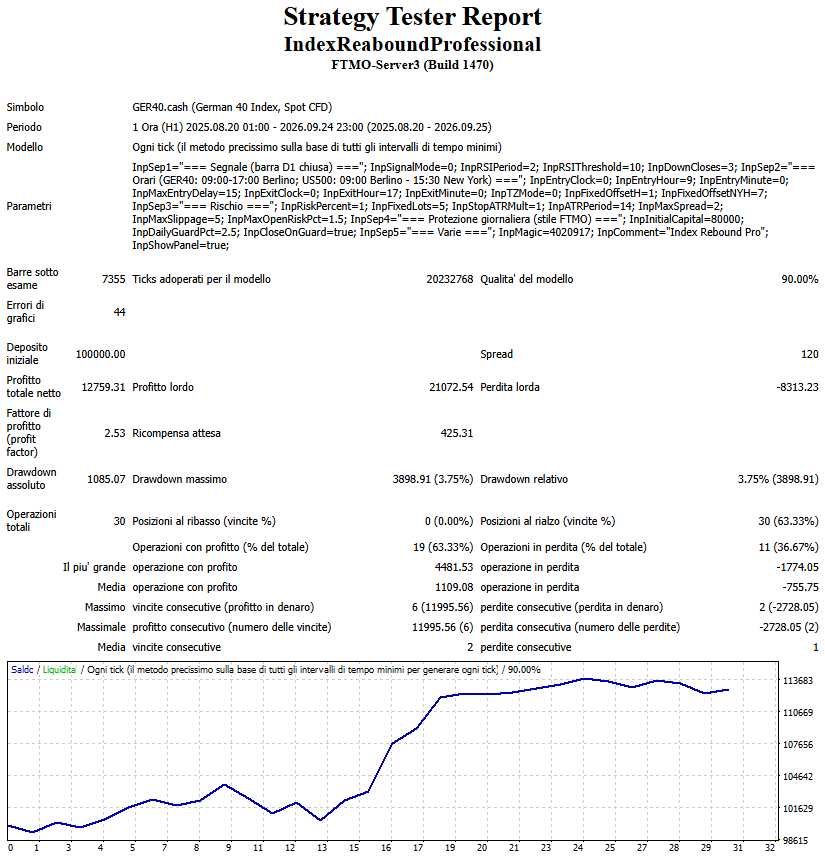Click the 'Fattore di profitto (profit factor)' label
Image resolution: width=825 pixels, height=859 pixels.
29,433
